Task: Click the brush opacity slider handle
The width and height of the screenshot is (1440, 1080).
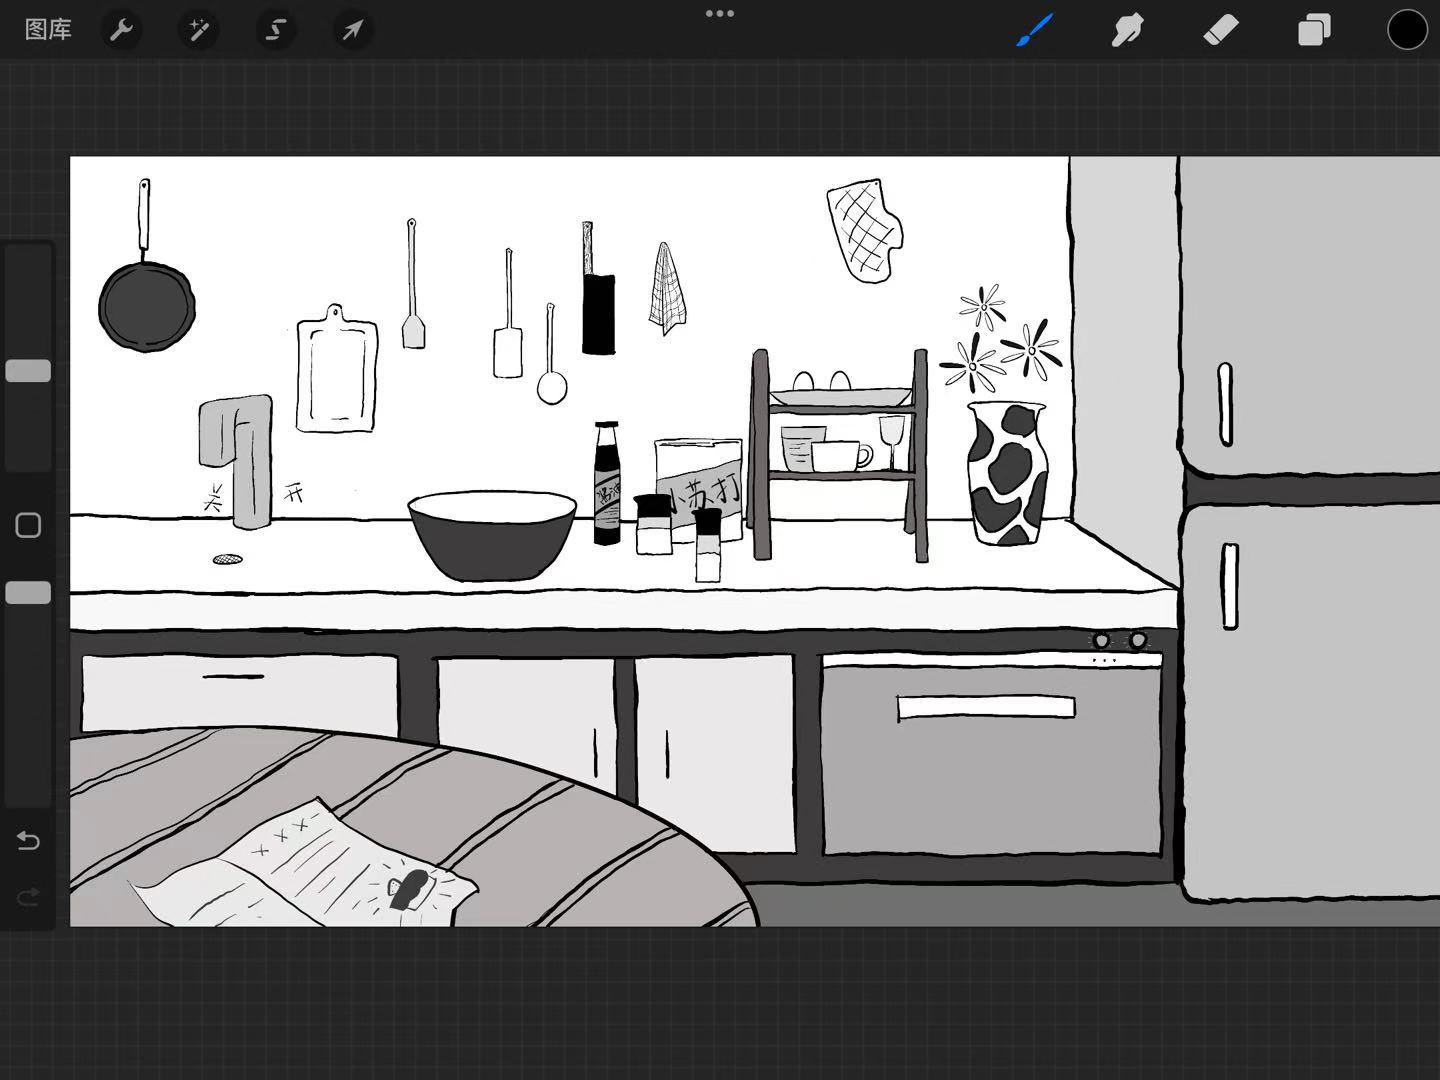Action: (28, 593)
